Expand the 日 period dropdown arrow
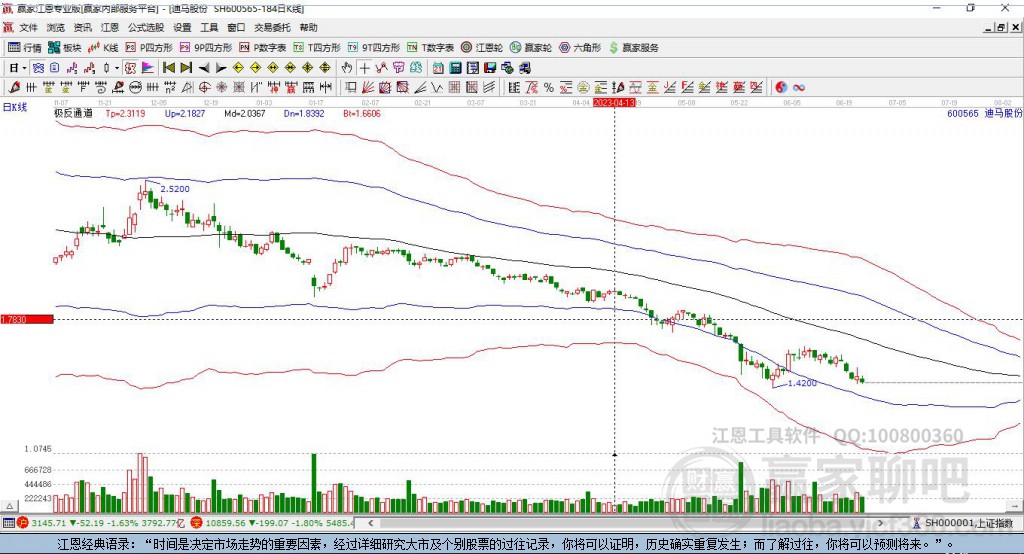Screen dimensions: 1024x554 (x=24, y=68)
